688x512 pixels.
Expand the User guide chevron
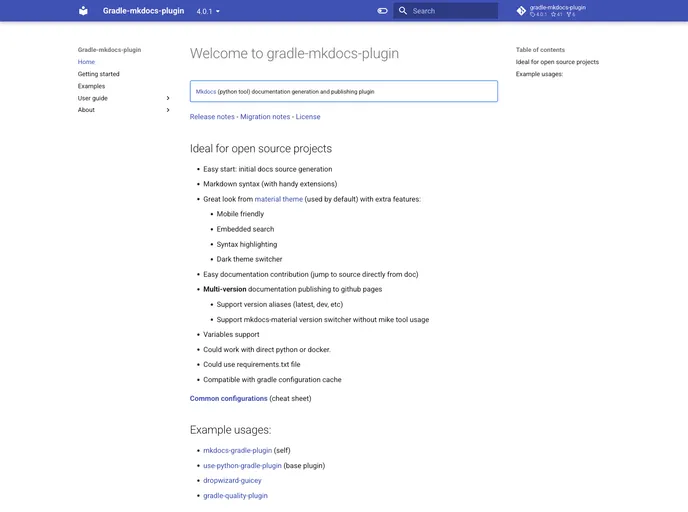168,98
